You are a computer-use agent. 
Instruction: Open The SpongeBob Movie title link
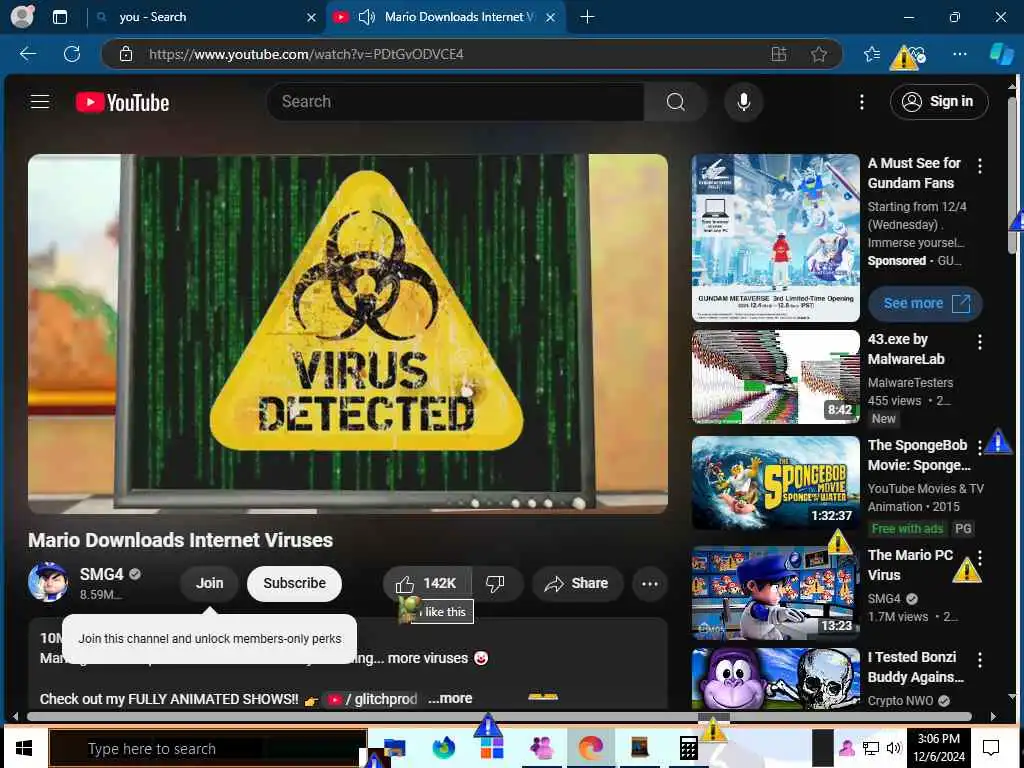click(920, 455)
